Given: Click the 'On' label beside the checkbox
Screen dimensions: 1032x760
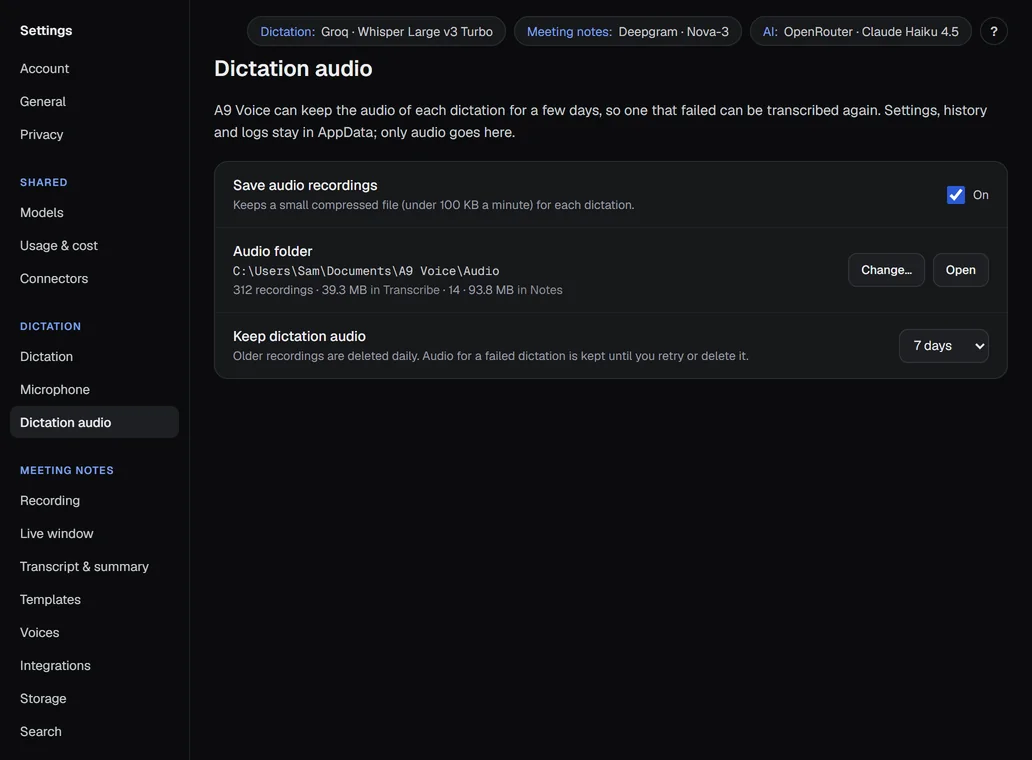Looking at the screenshot, I should [981, 195].
